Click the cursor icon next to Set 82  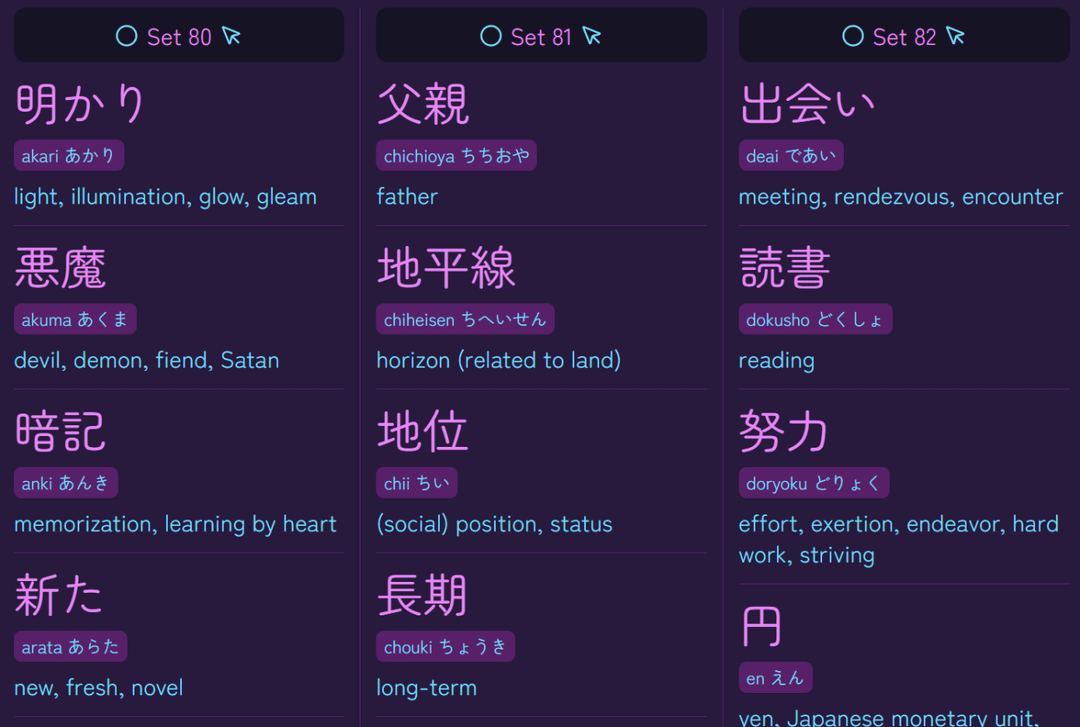tap(955, 36)
